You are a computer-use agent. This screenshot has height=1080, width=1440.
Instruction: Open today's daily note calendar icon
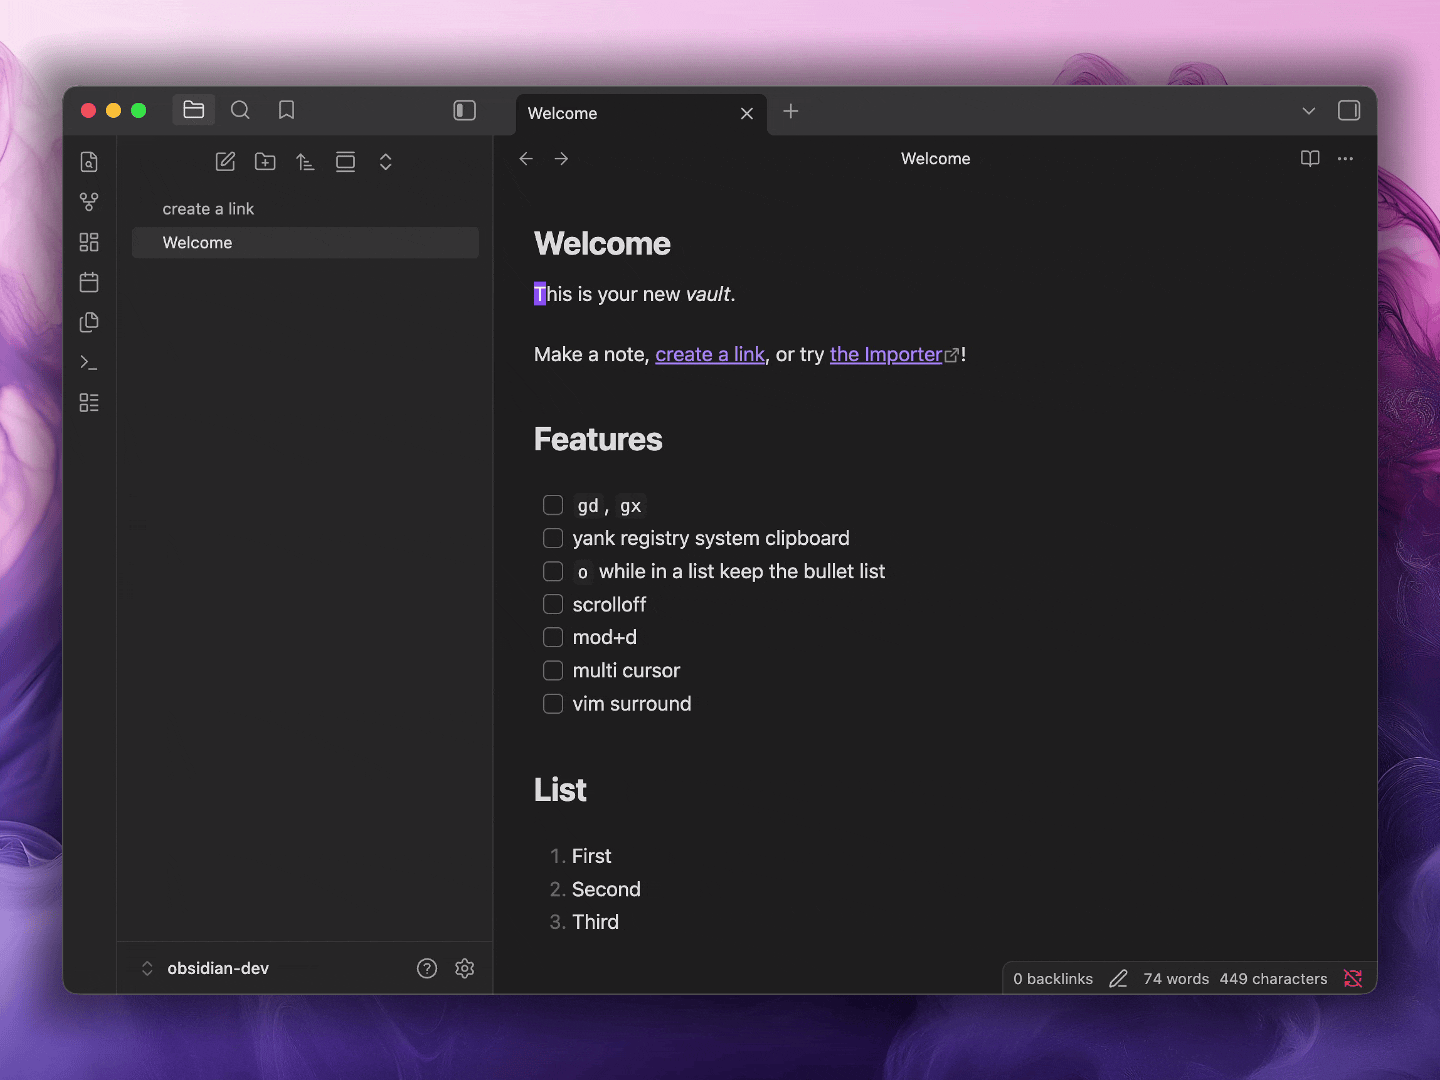(89, 282)
